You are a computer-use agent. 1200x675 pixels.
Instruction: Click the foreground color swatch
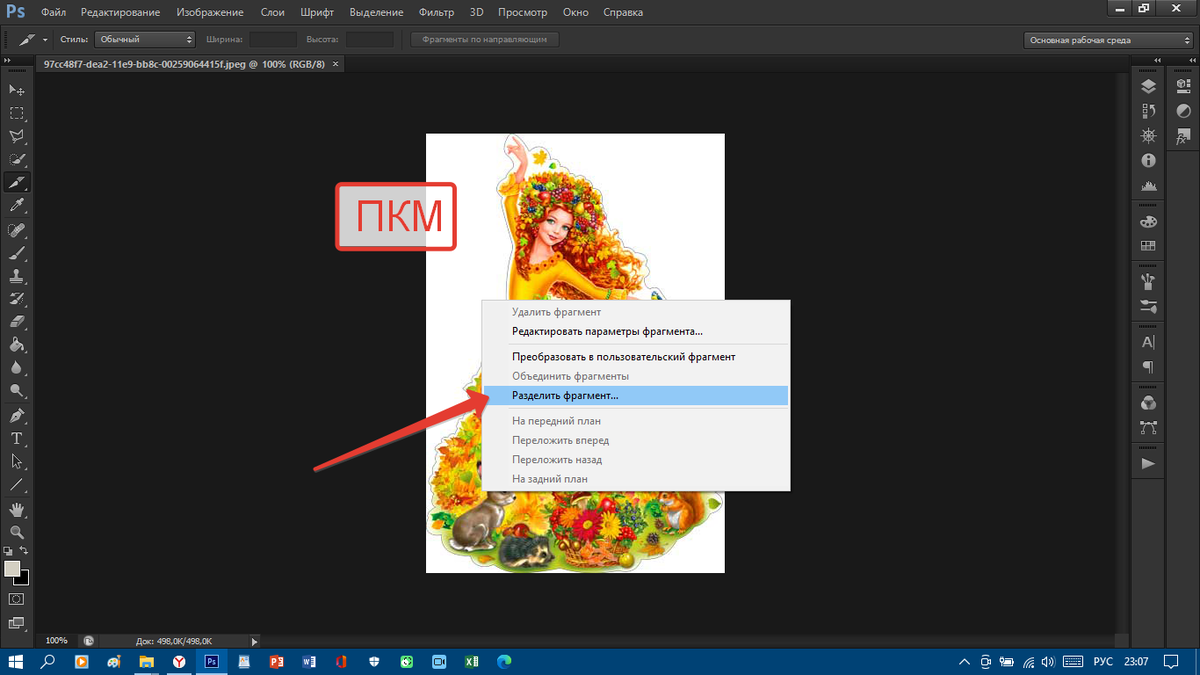(12, 569)
